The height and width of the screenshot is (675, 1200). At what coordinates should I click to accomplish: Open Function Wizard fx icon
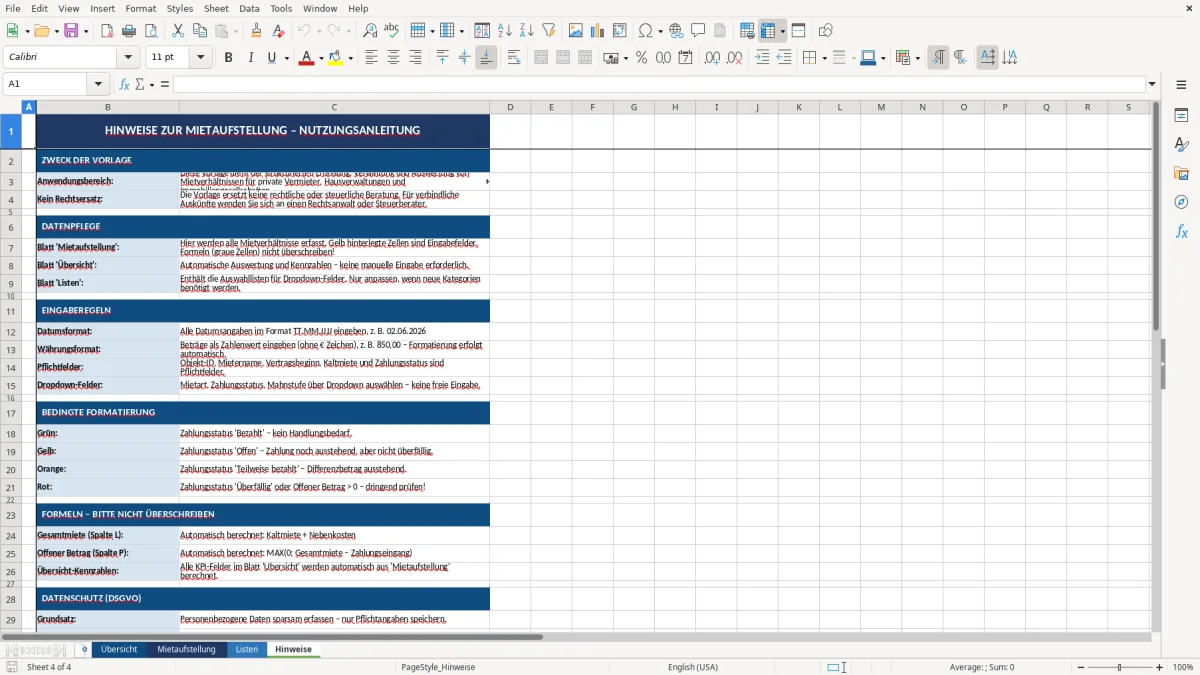click(x=125, y=84)
